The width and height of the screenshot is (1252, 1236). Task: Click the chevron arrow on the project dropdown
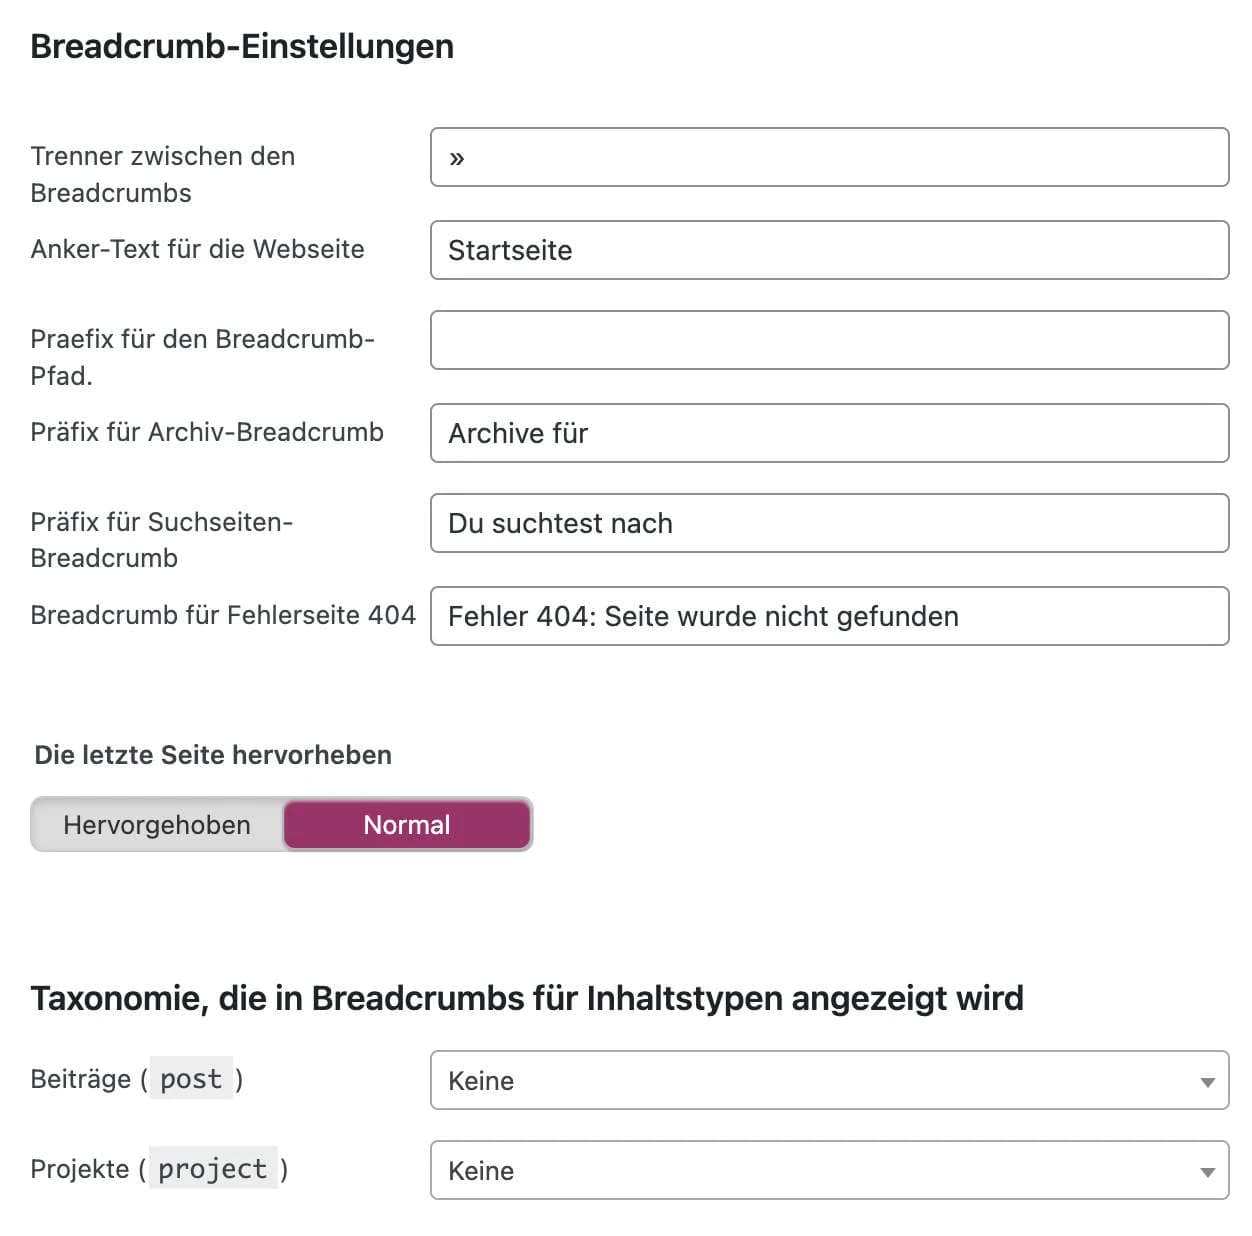1205,1171
